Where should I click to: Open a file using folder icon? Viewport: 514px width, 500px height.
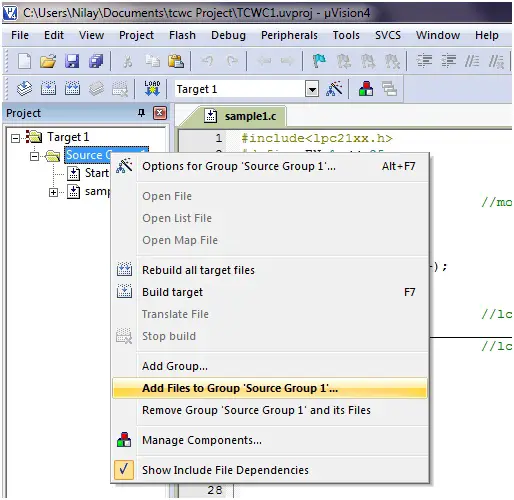tap(48, 61)
